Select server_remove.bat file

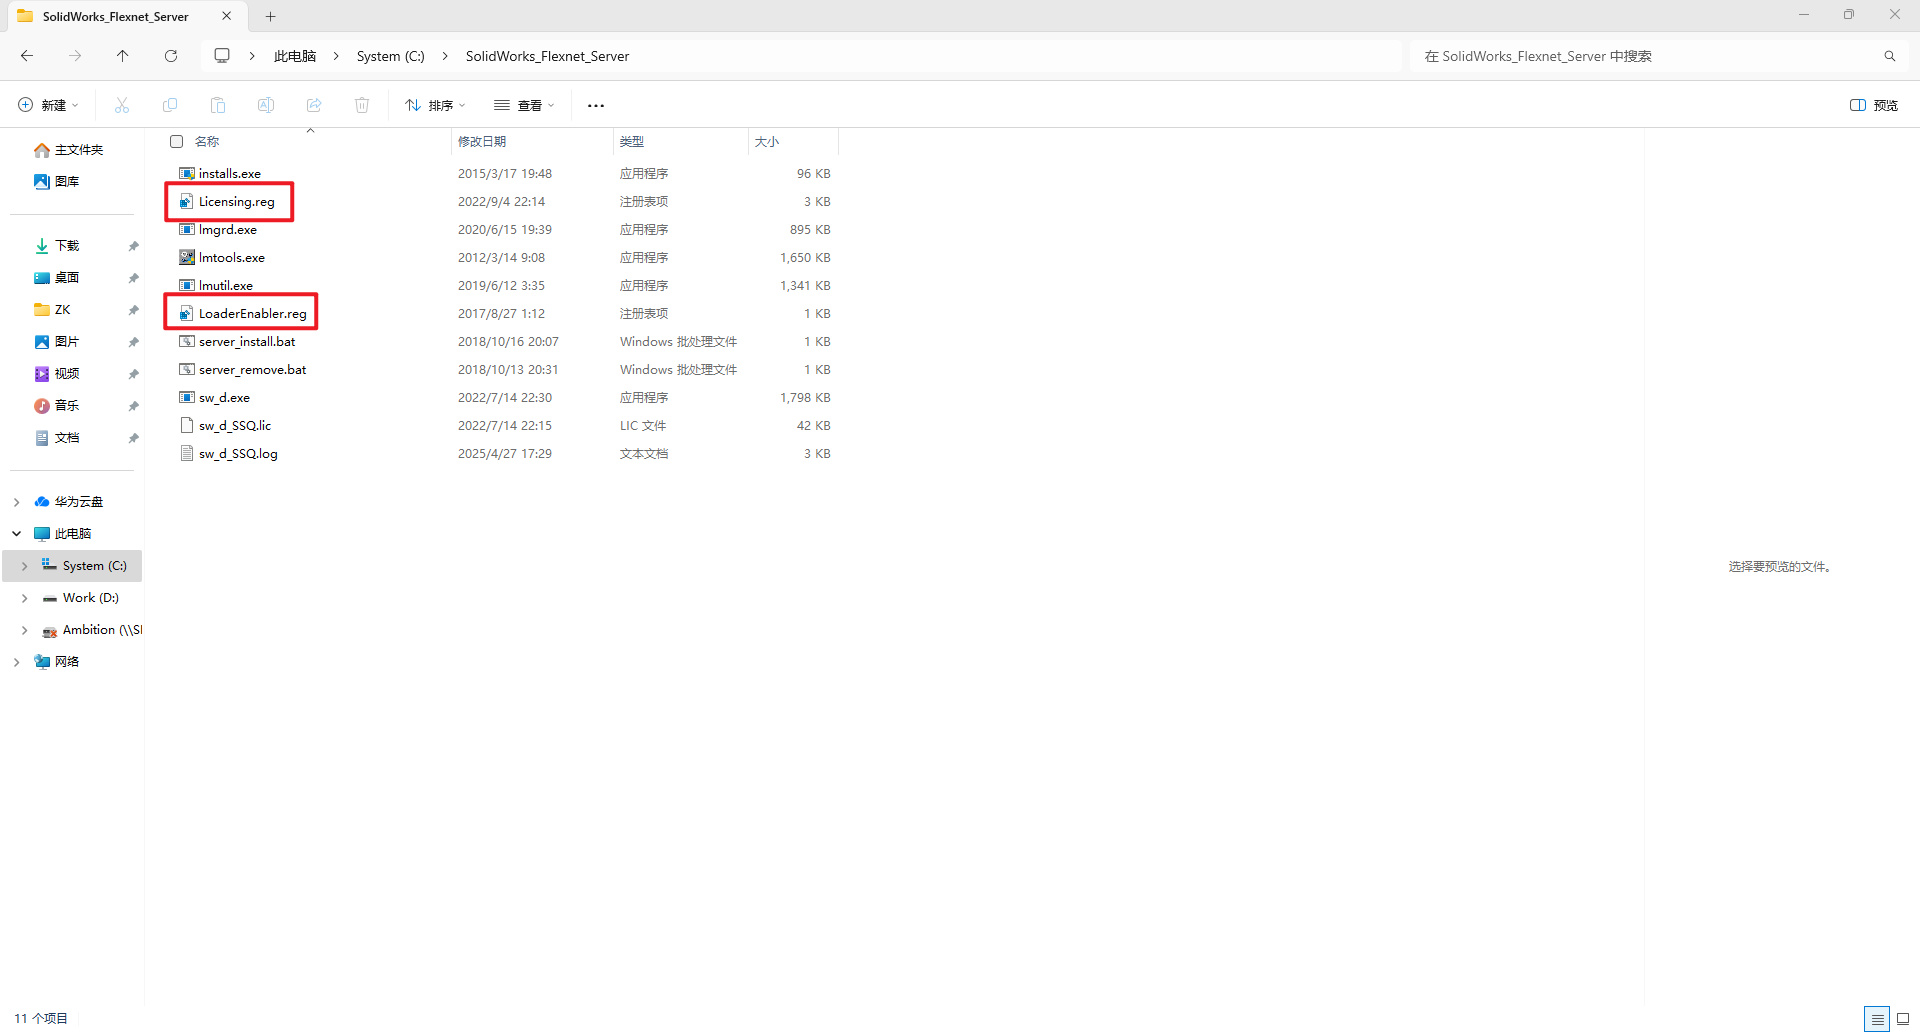(x=253, y=370)
